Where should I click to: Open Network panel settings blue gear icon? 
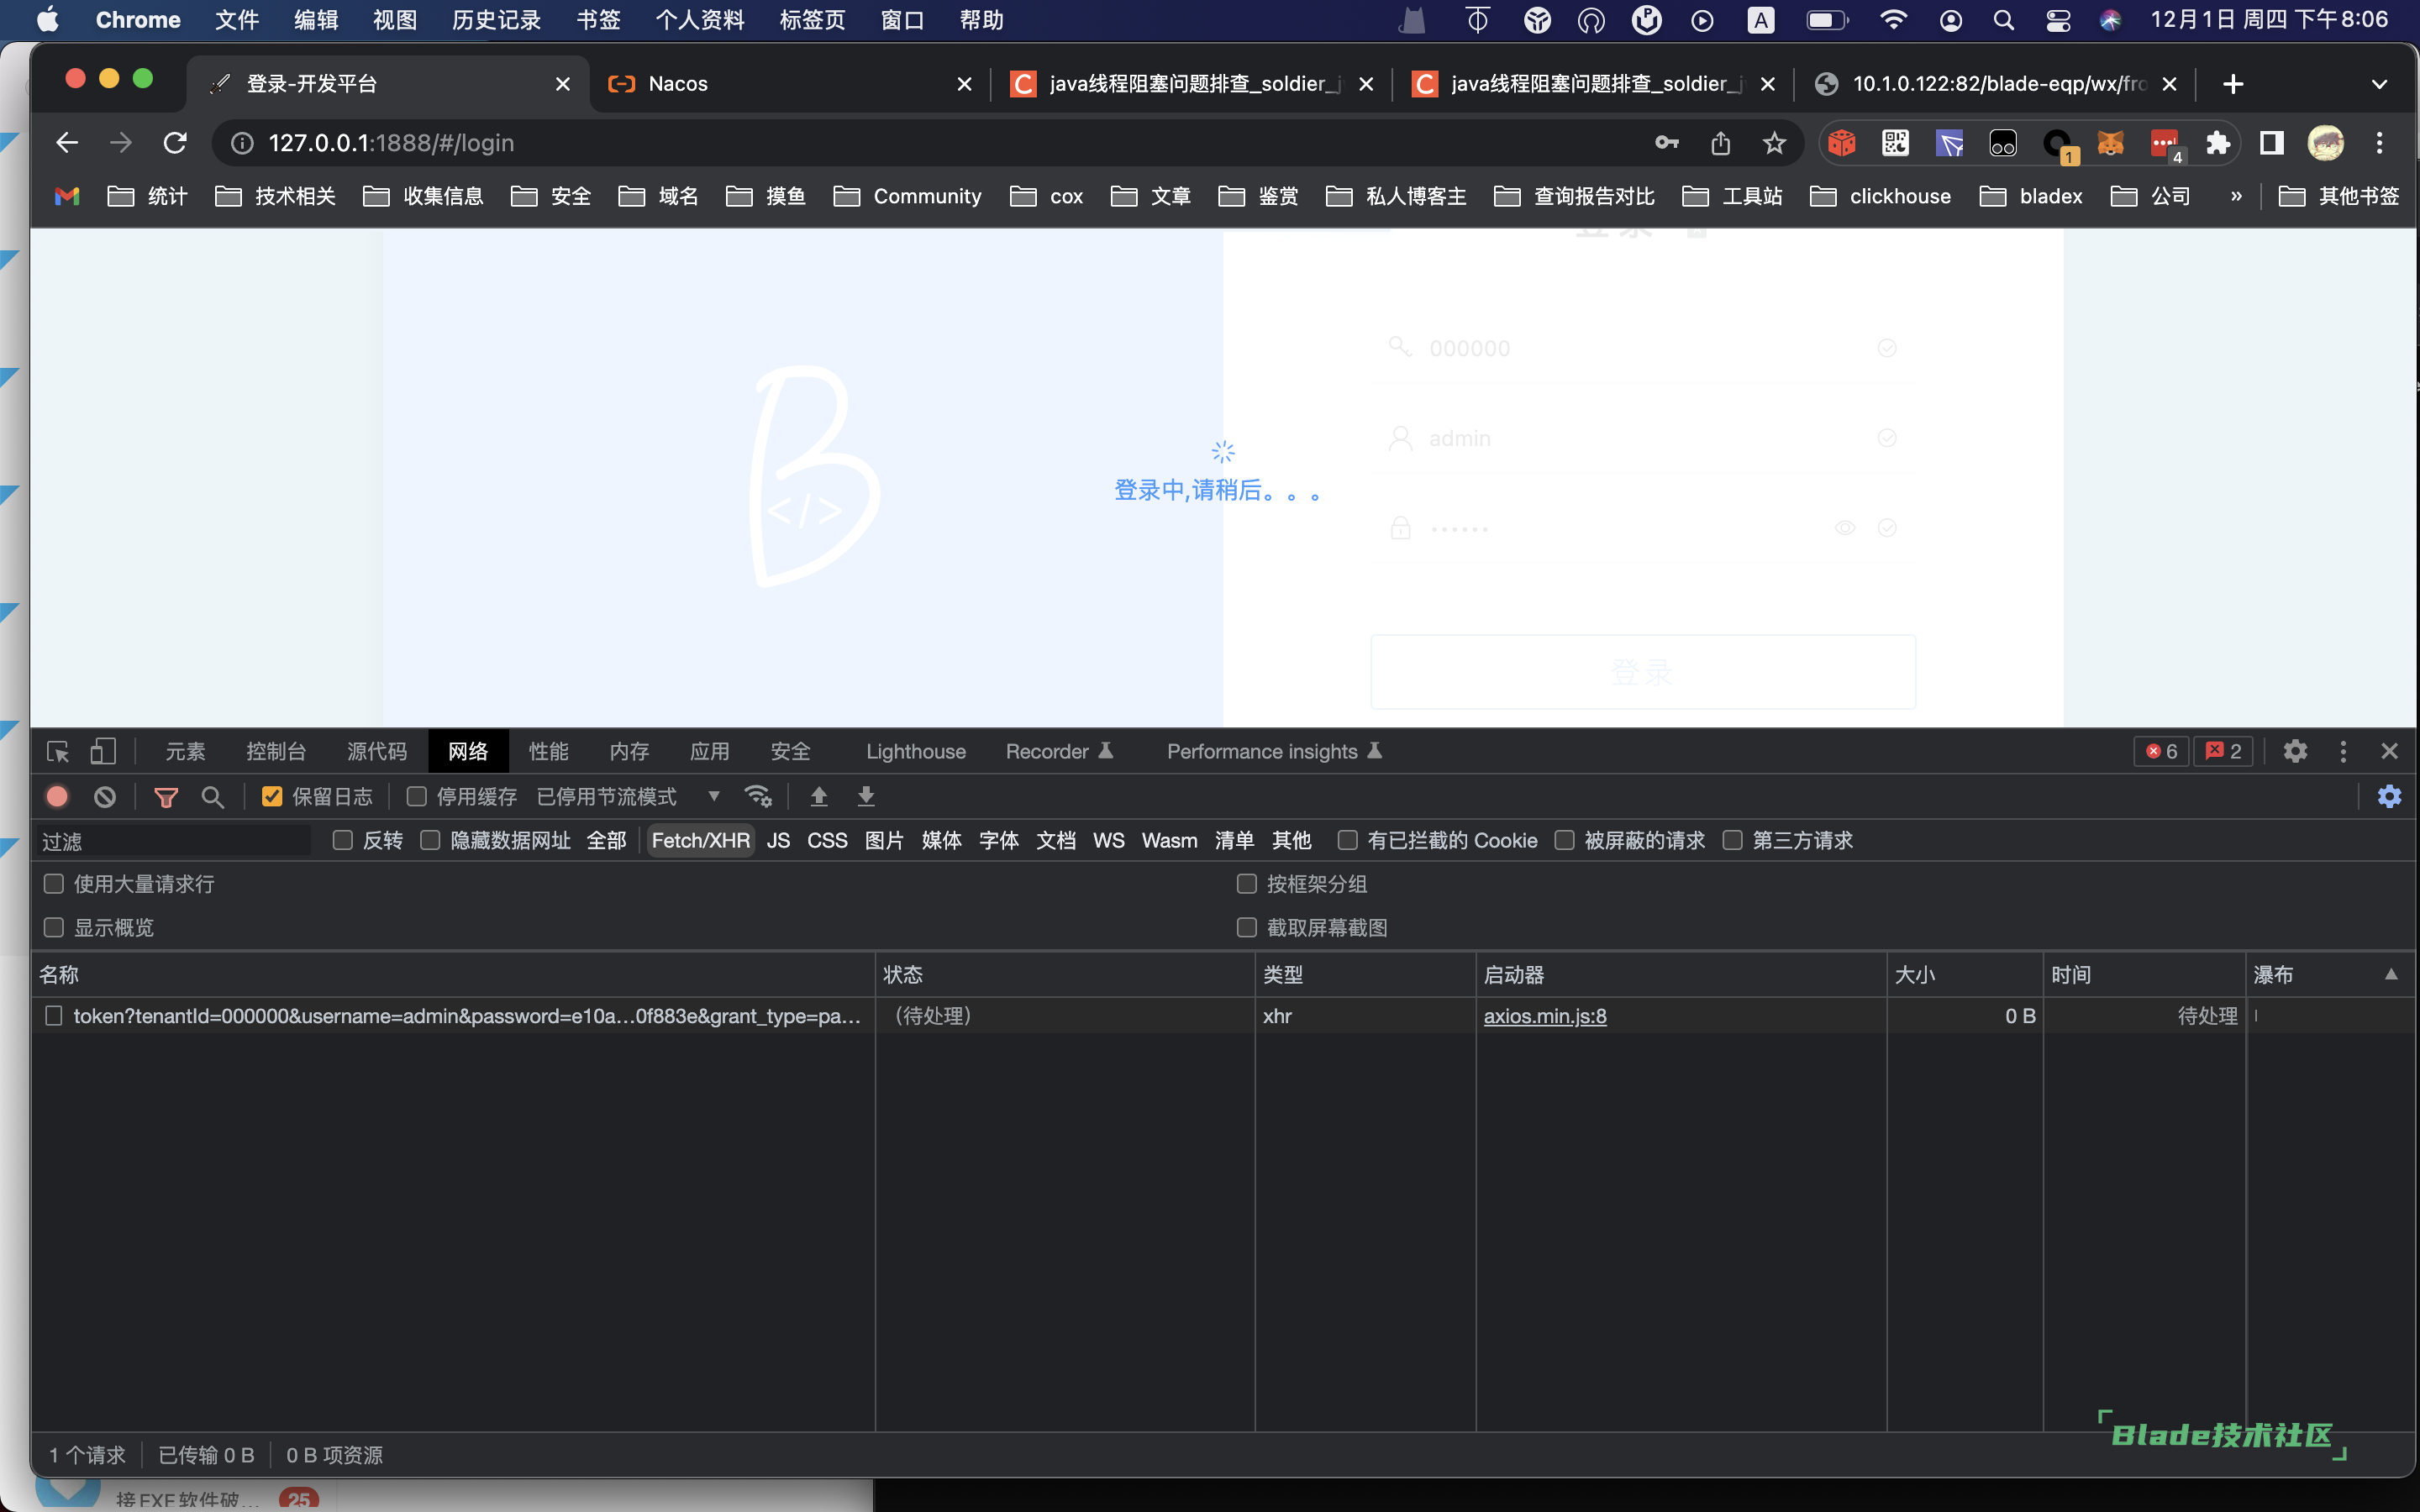tap(2389, 796)
